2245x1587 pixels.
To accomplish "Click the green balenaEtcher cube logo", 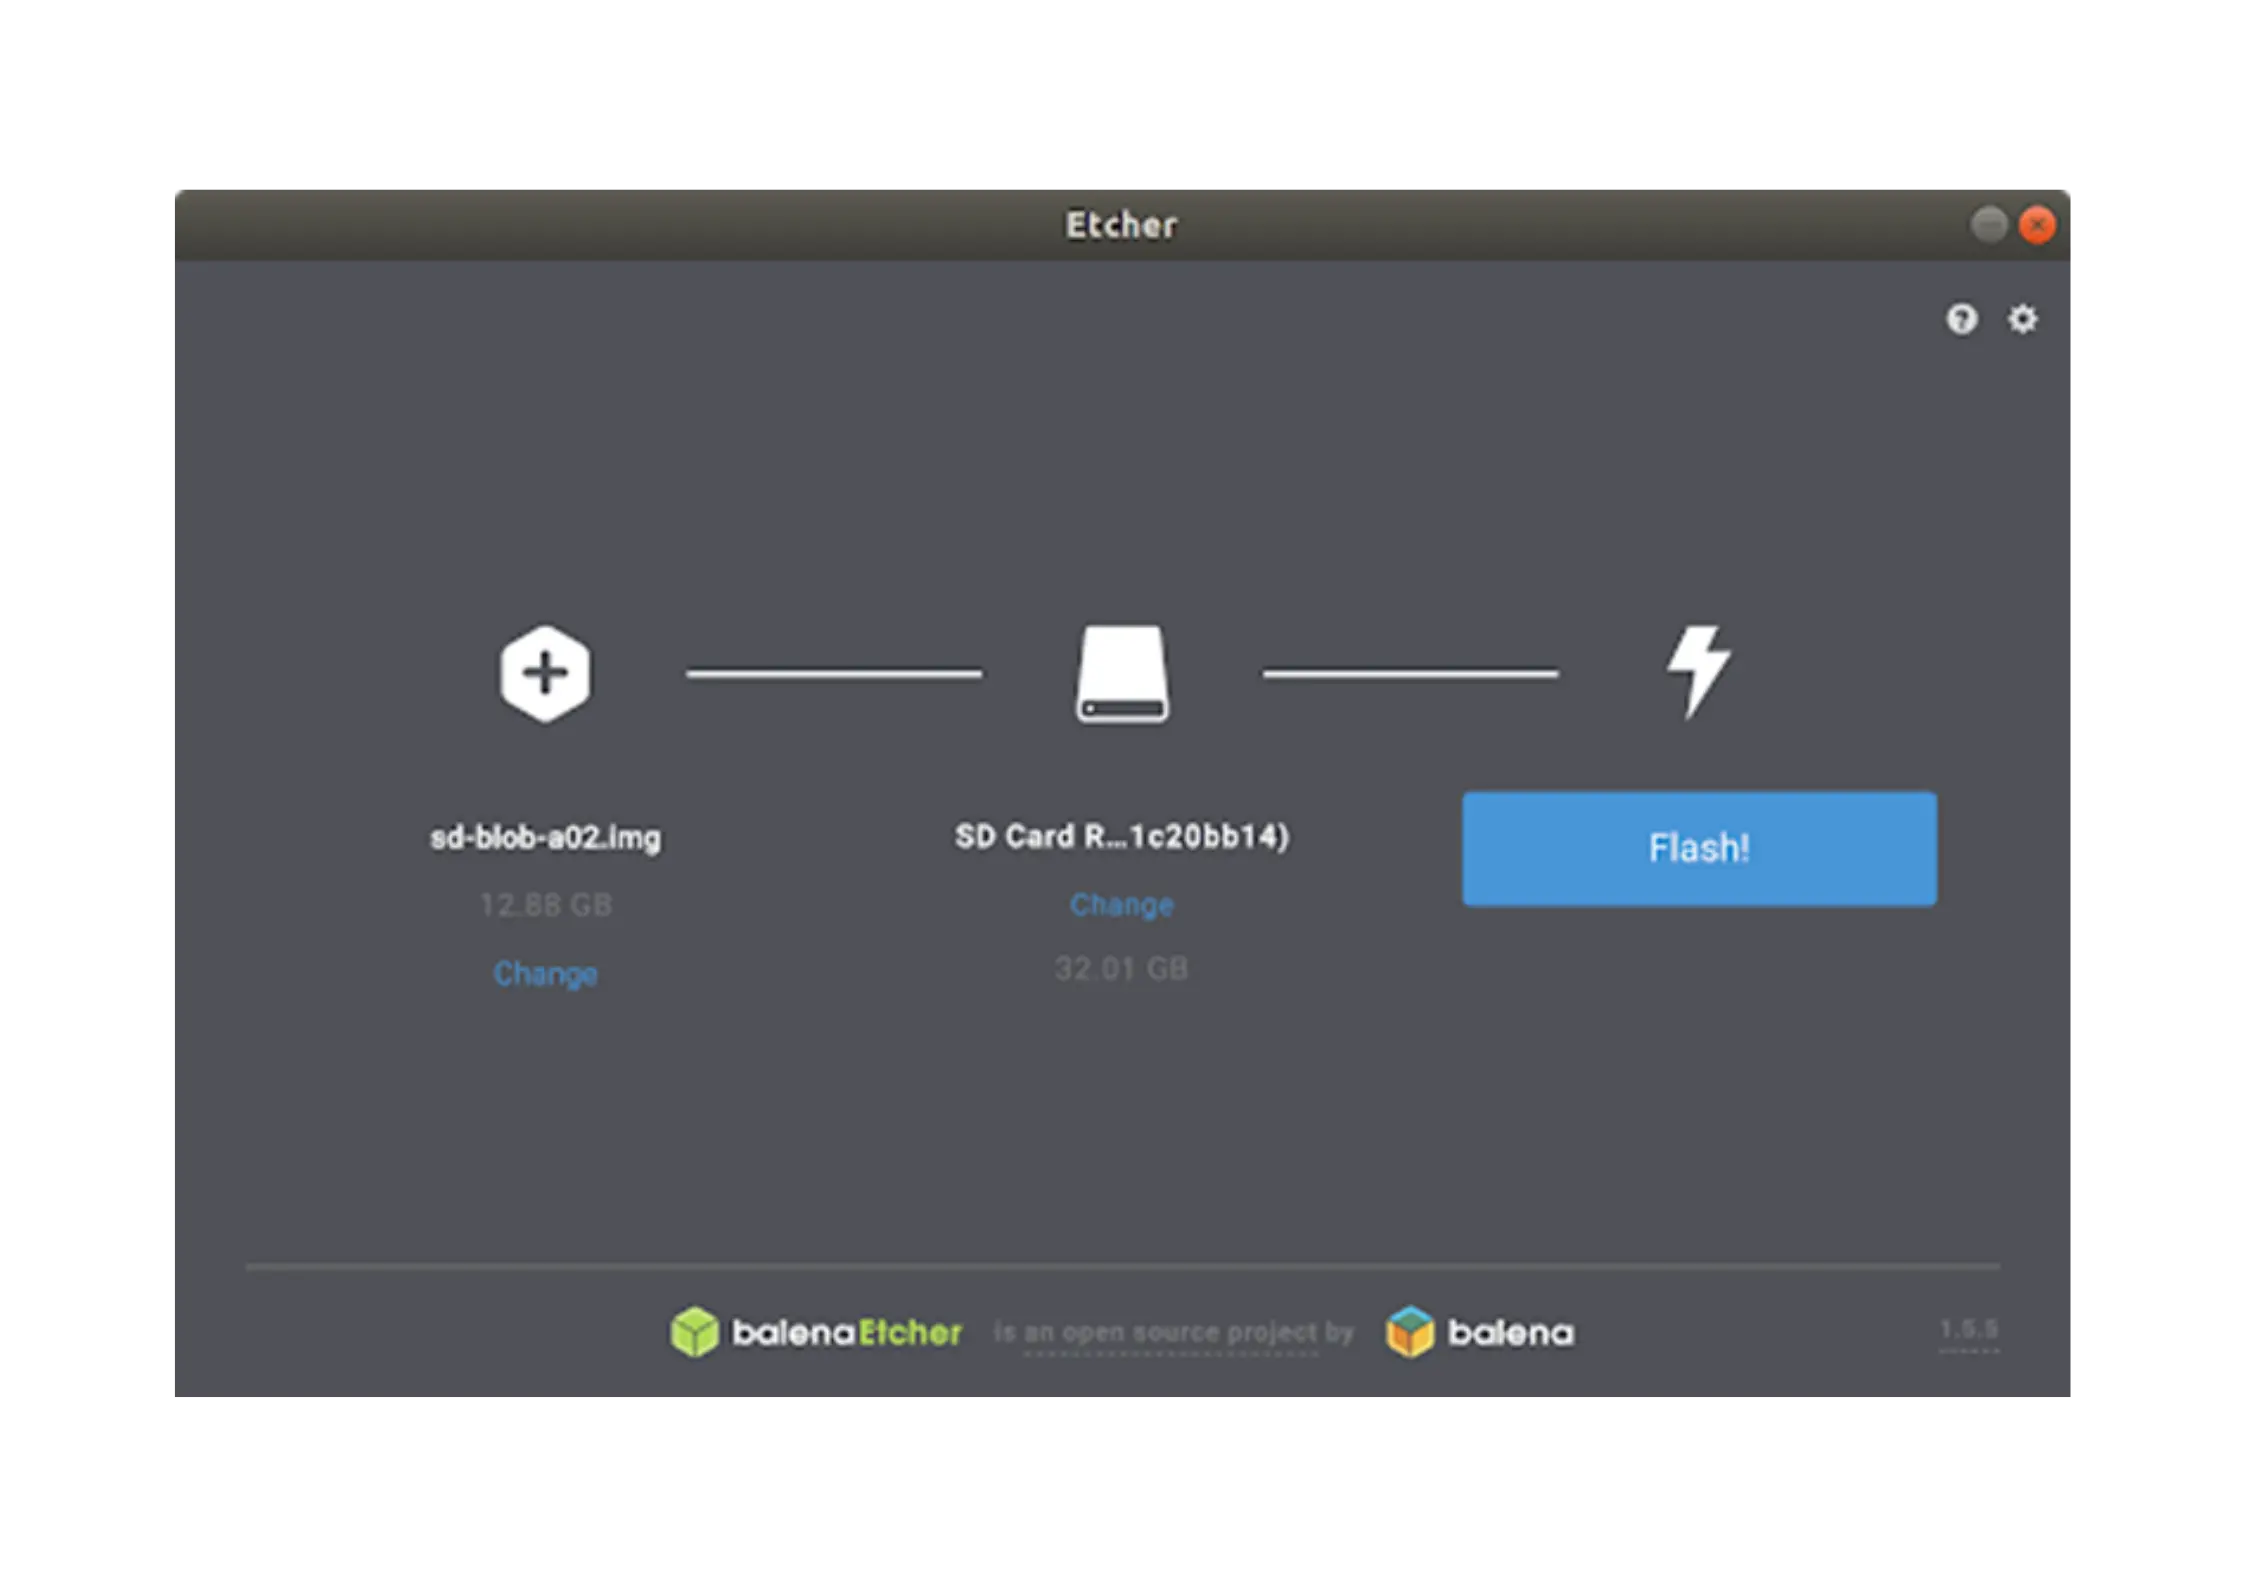I will pyautogui.click(x=694, y=1332).
